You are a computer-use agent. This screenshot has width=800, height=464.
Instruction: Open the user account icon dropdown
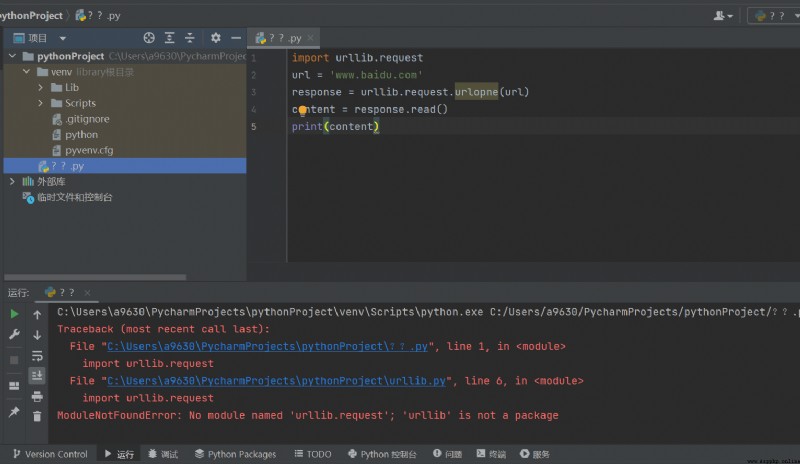point(723,16)
